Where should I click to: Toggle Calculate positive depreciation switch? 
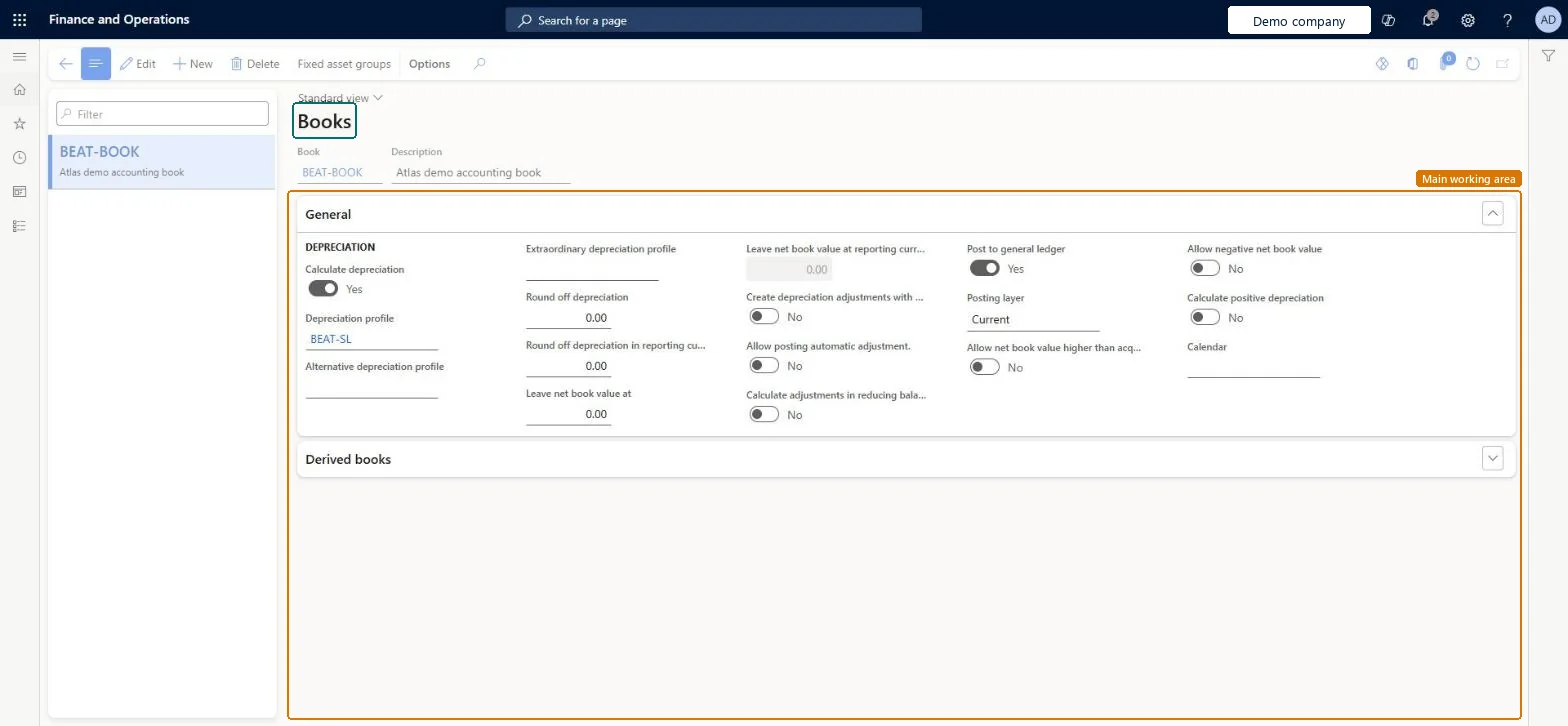coord(1205,317)
